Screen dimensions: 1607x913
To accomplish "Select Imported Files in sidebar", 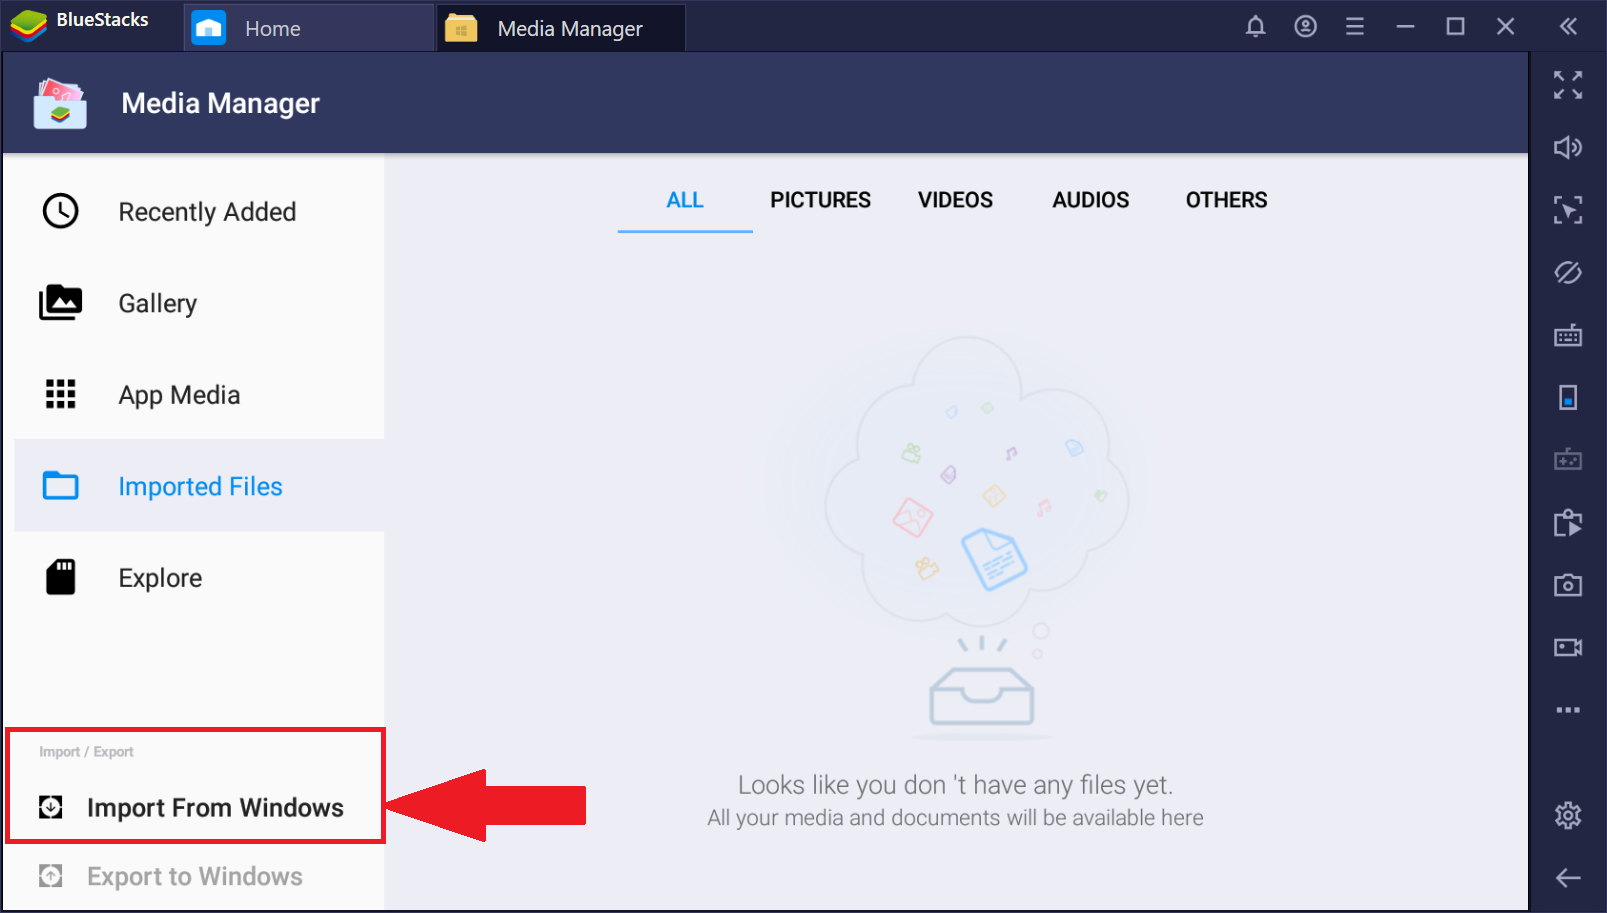I will (199, 486).
